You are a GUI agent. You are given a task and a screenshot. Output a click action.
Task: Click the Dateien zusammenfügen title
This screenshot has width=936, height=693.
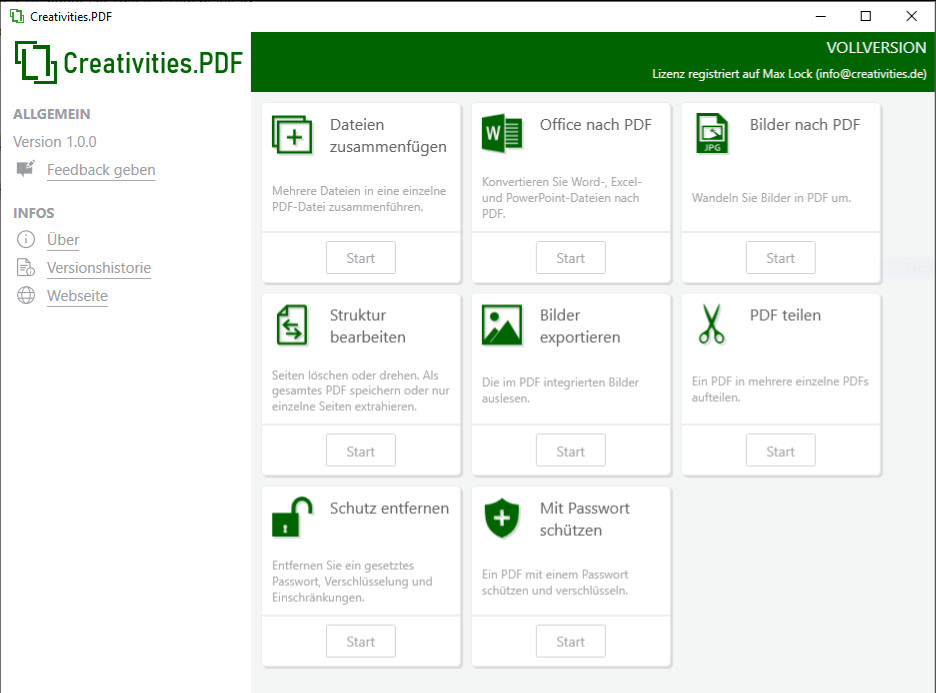388,135
